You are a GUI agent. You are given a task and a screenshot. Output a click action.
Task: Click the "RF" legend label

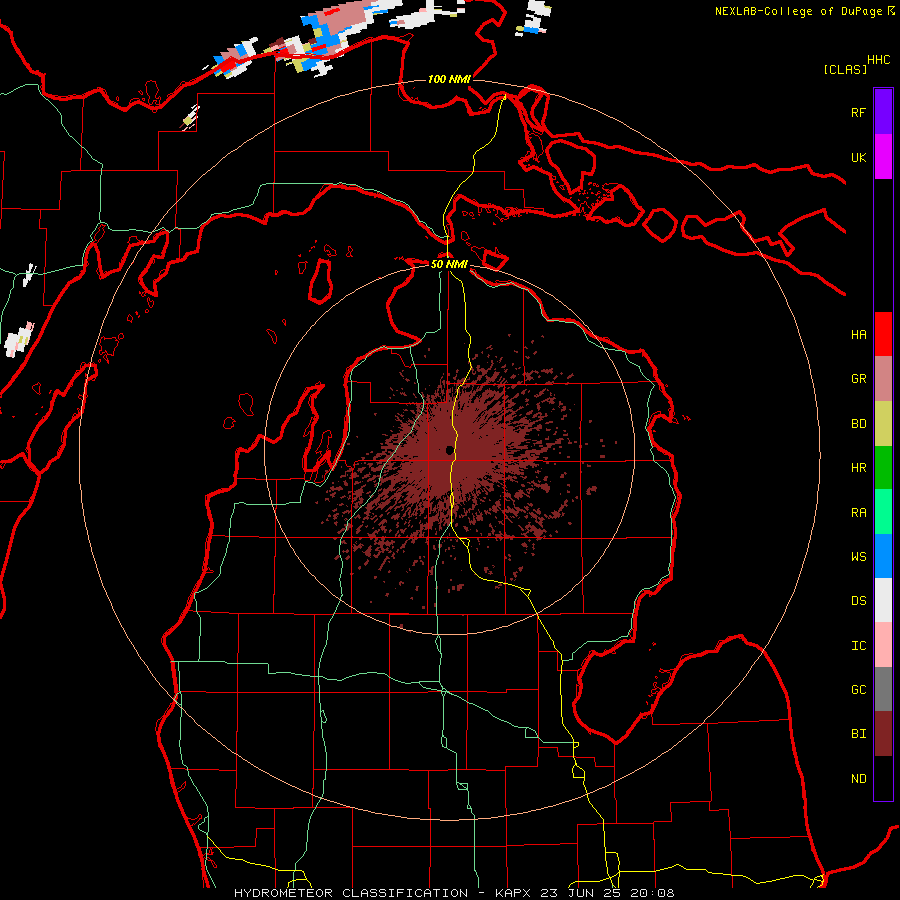click(x=858, y=112)
